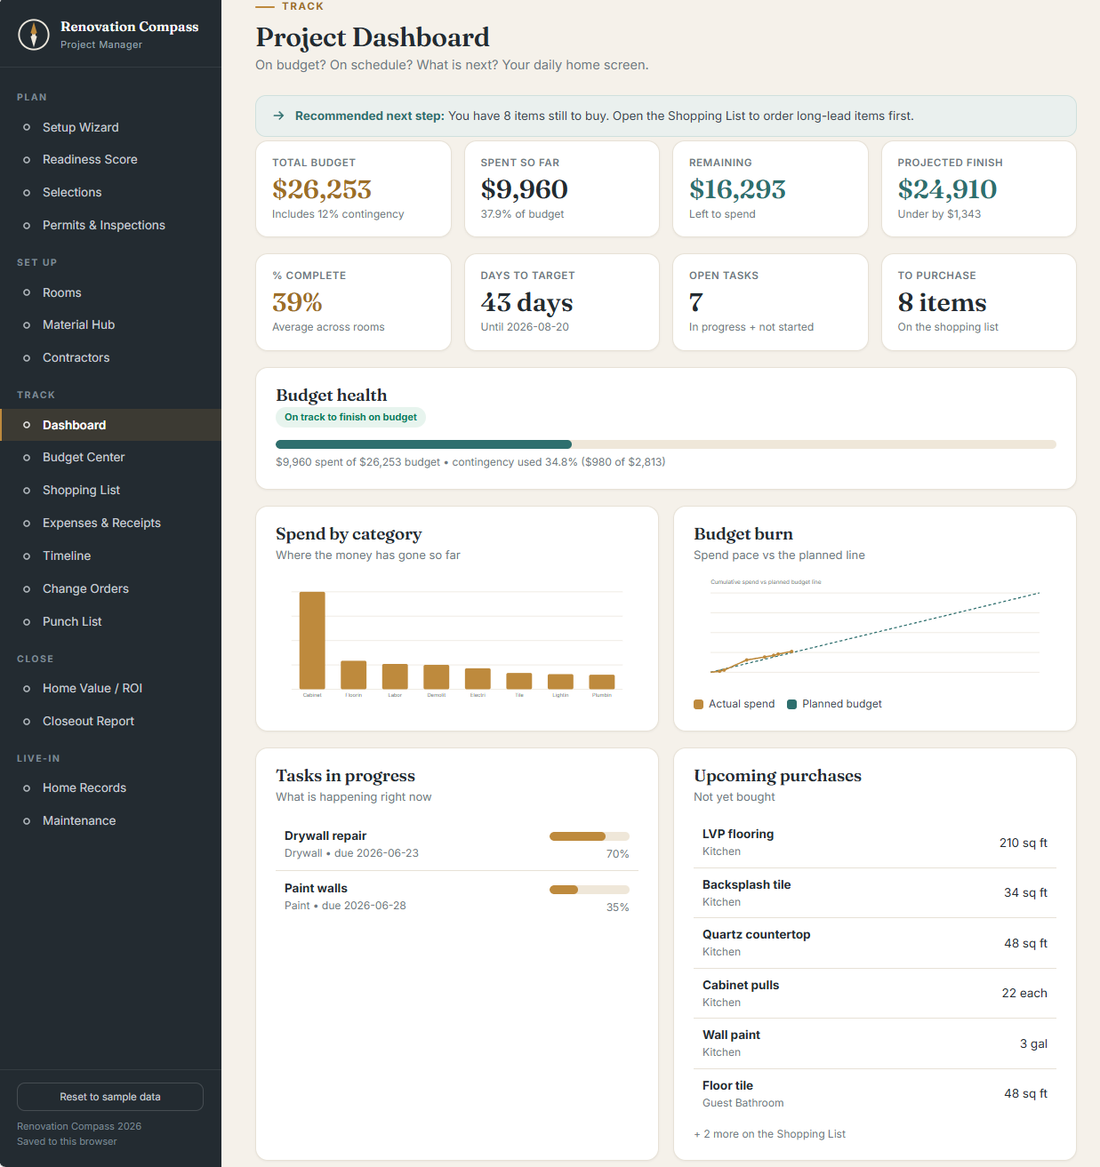Click the Projected Finish $24,910 card
Screen dimensions: 1100x1167
tap(979, 189)
